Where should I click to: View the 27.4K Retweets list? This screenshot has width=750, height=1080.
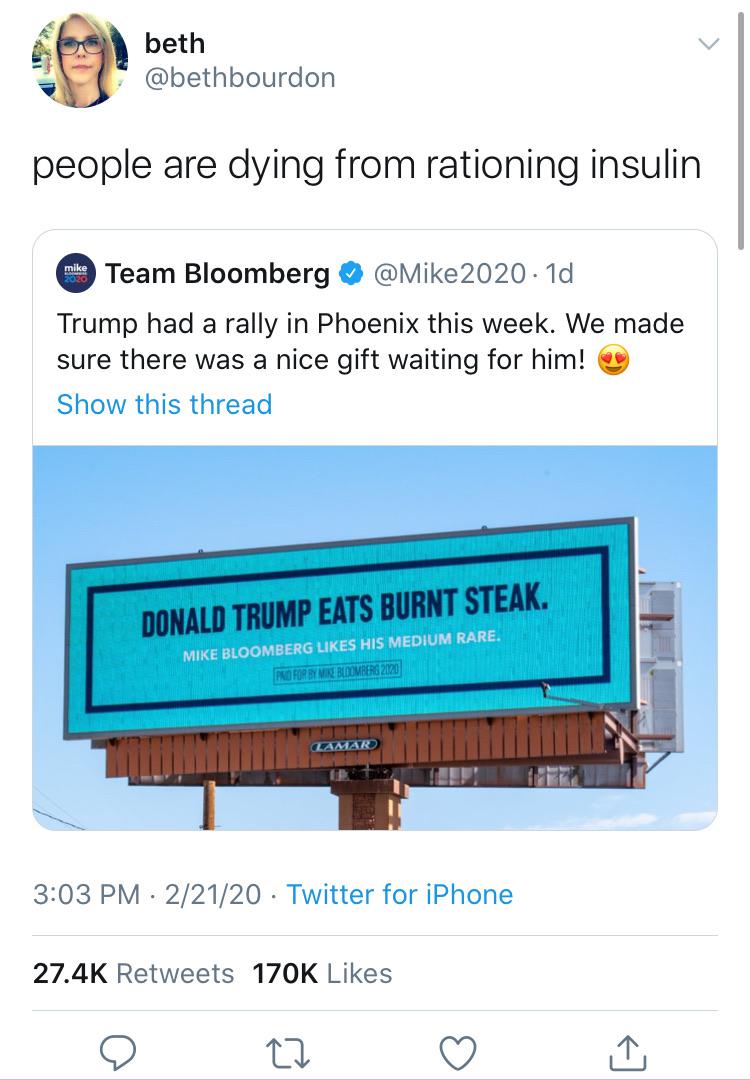coord(133,973)
